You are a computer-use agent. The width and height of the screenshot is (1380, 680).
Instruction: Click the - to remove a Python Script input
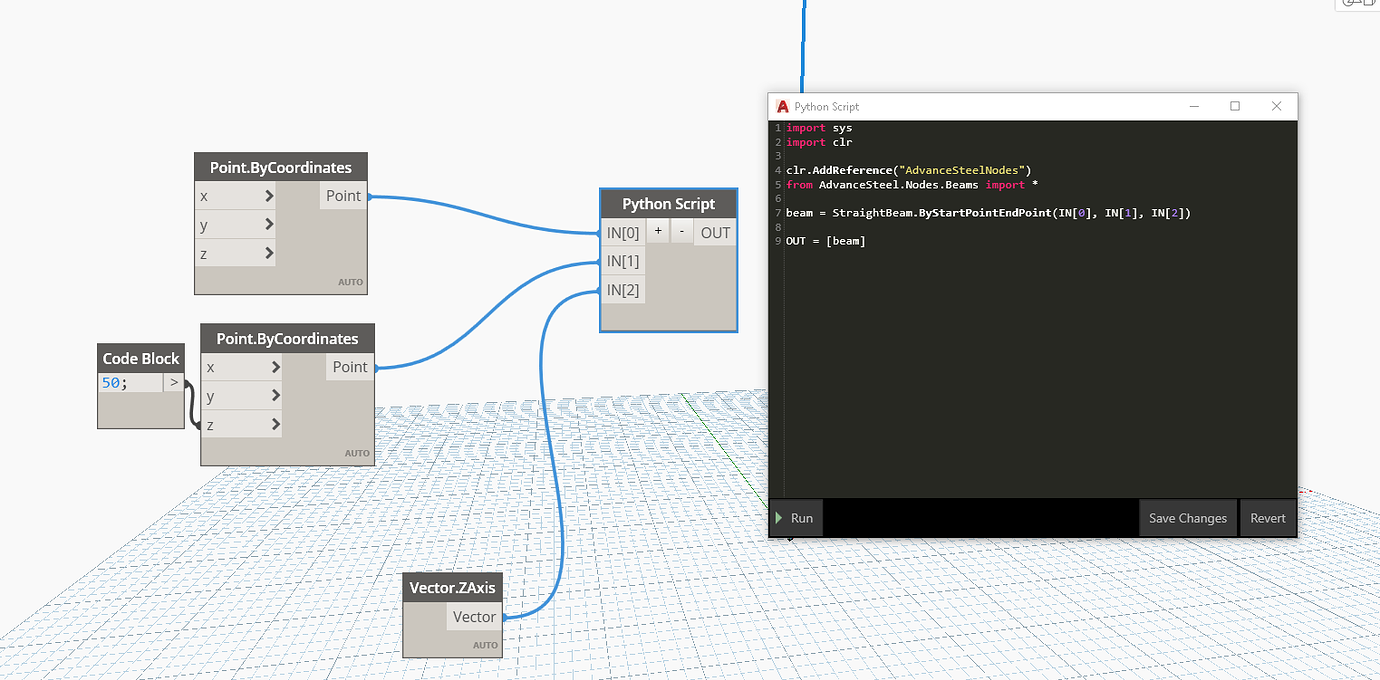tap(681, 231)
